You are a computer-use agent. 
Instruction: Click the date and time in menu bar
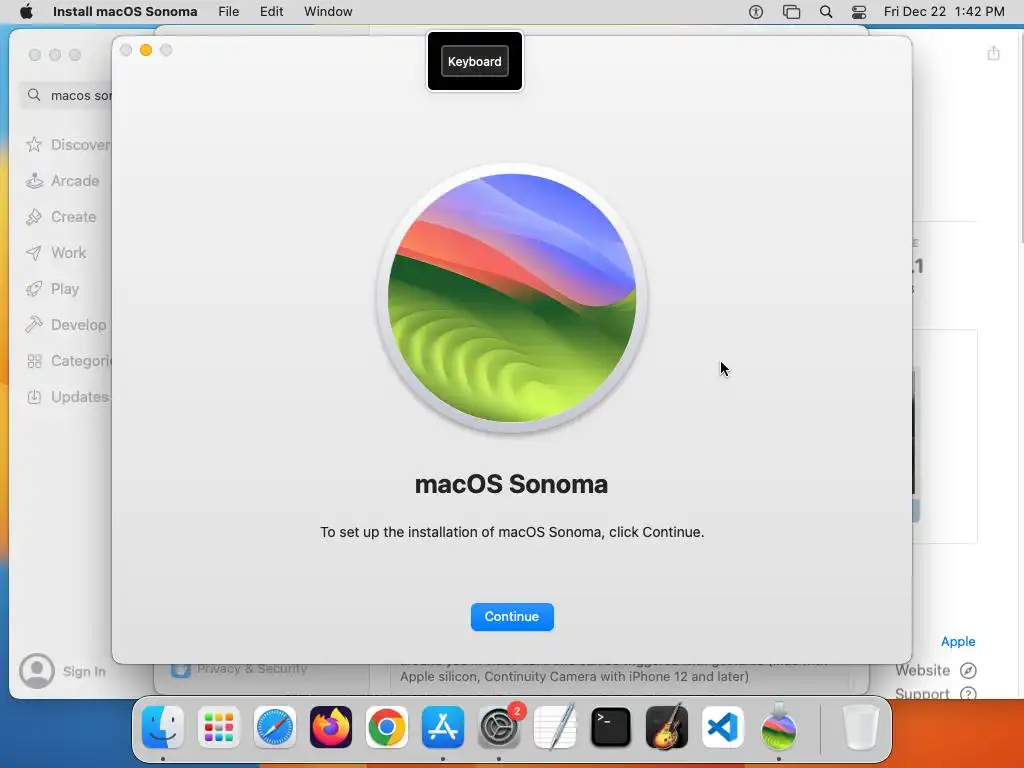pyautogui.click(x=944, y=12)
